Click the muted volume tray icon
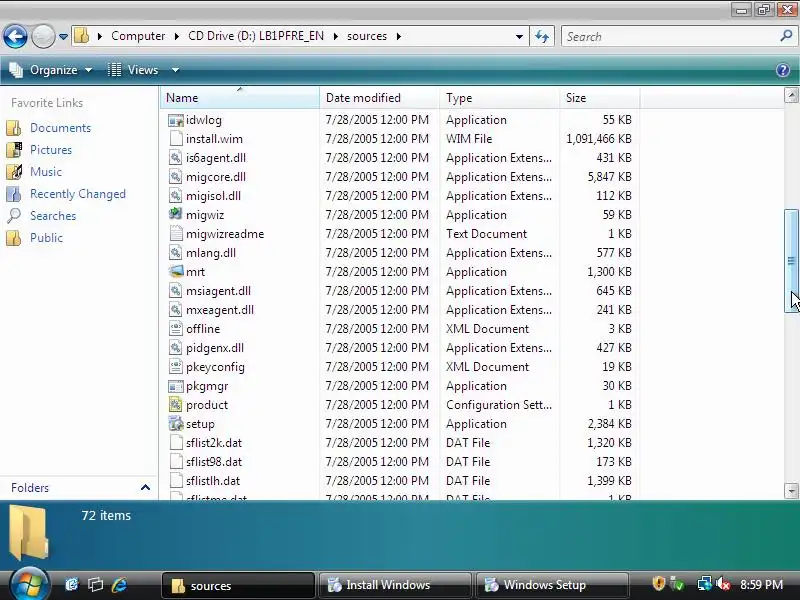Screen dimensions: 800x600 (x=723, y=584)
